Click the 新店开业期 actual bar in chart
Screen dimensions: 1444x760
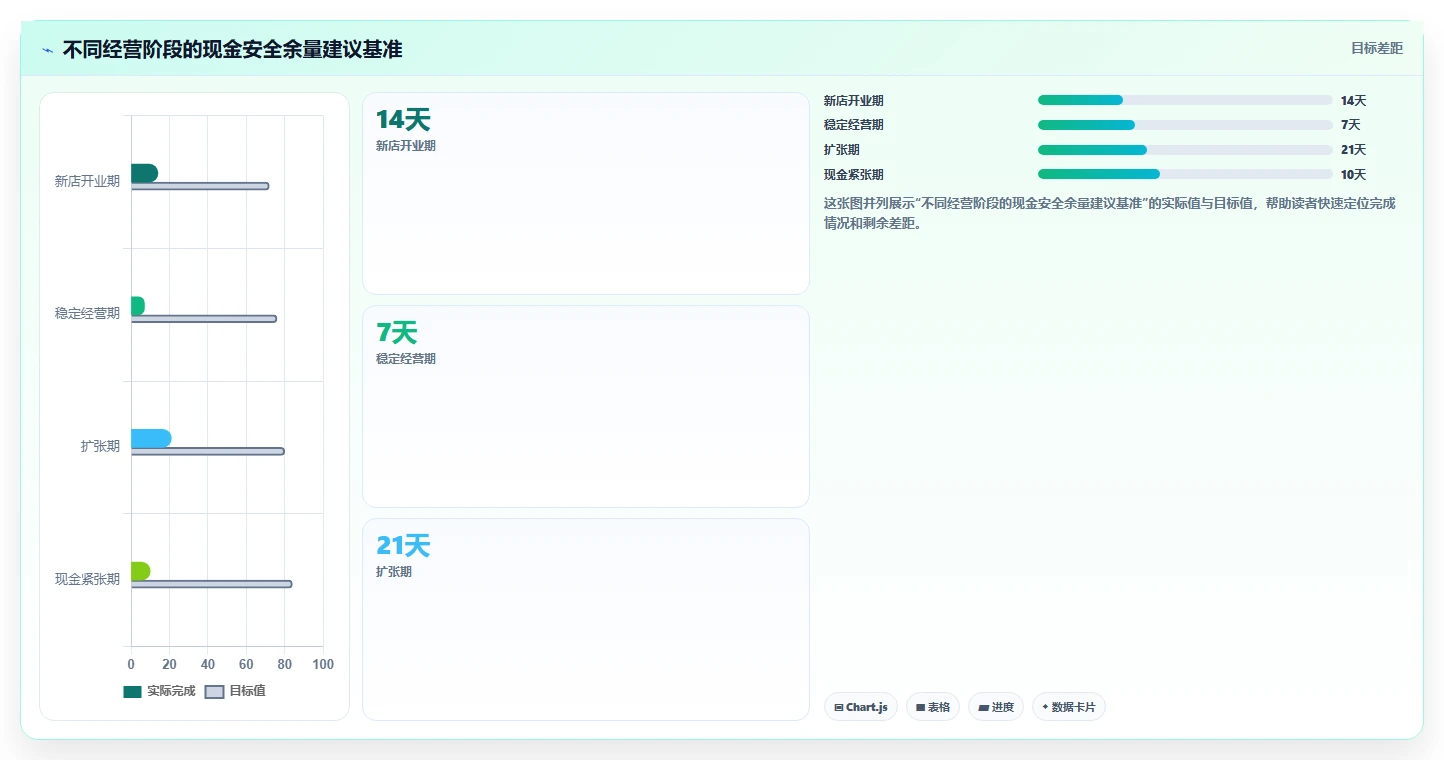click(144, 173)
